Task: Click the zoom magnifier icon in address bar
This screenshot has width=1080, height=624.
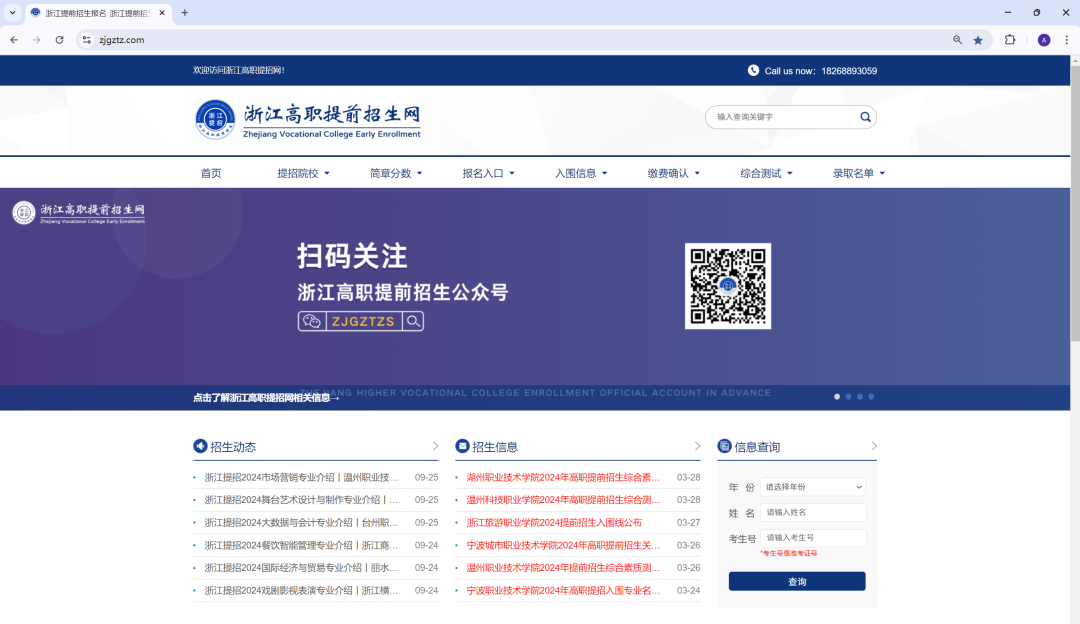Action: (957, 40)
